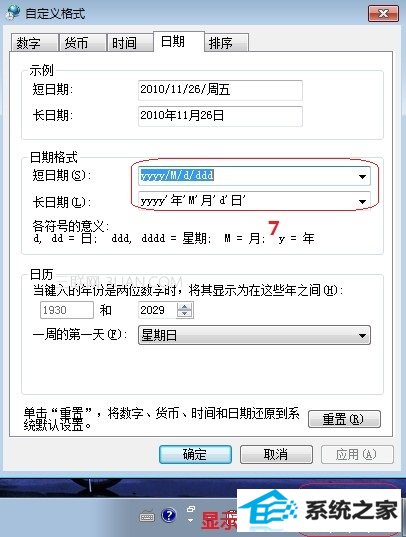Switch to the 货币 tab
Image resolution: width=406 pixels, height=537 pixels.
point(82,43)
